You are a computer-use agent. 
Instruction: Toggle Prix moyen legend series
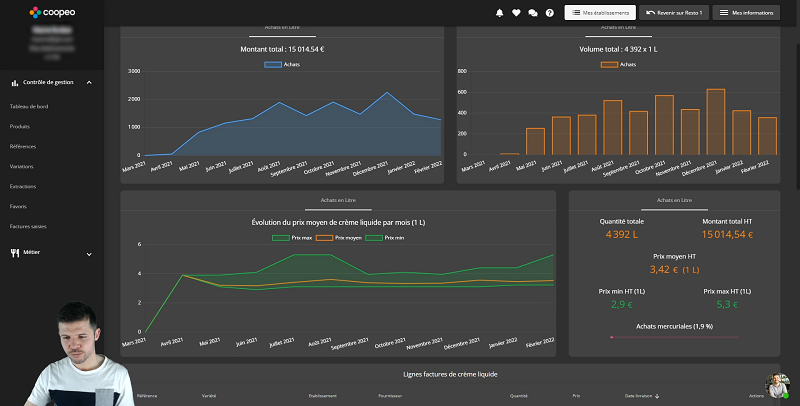point(339,238)
